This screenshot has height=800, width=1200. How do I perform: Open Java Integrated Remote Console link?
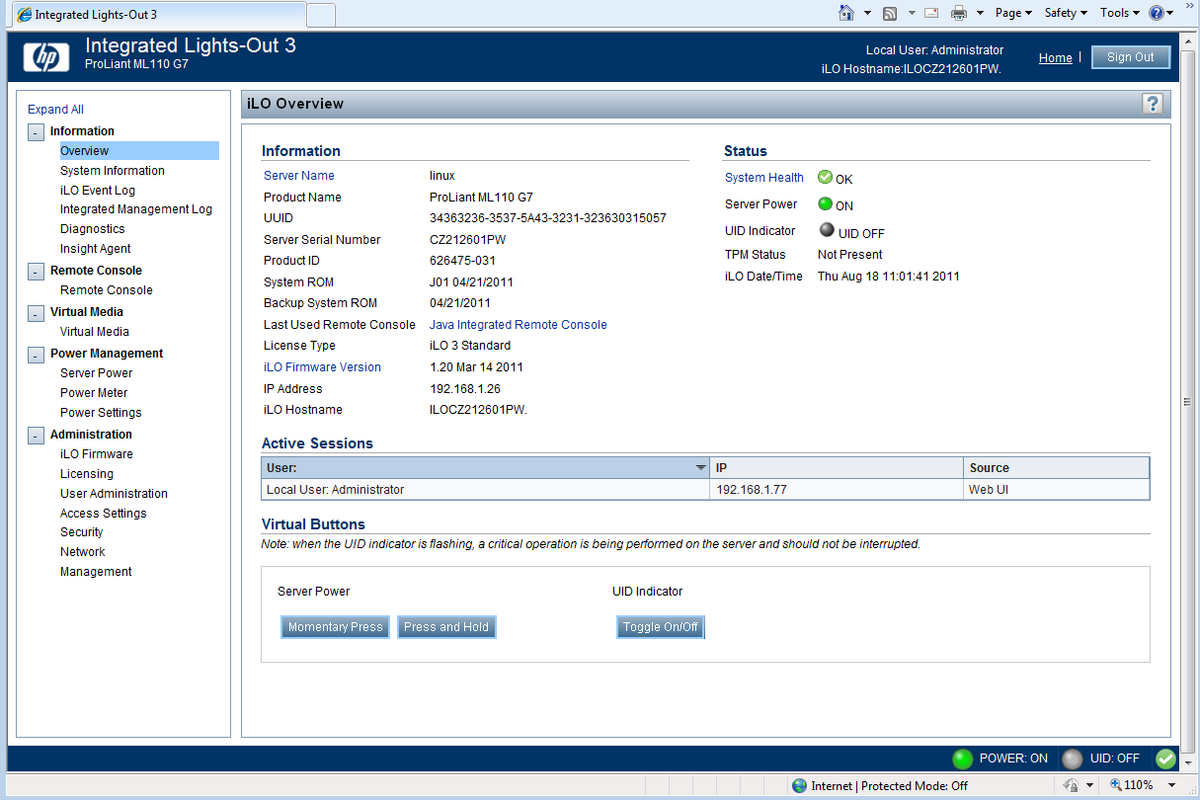517,324
